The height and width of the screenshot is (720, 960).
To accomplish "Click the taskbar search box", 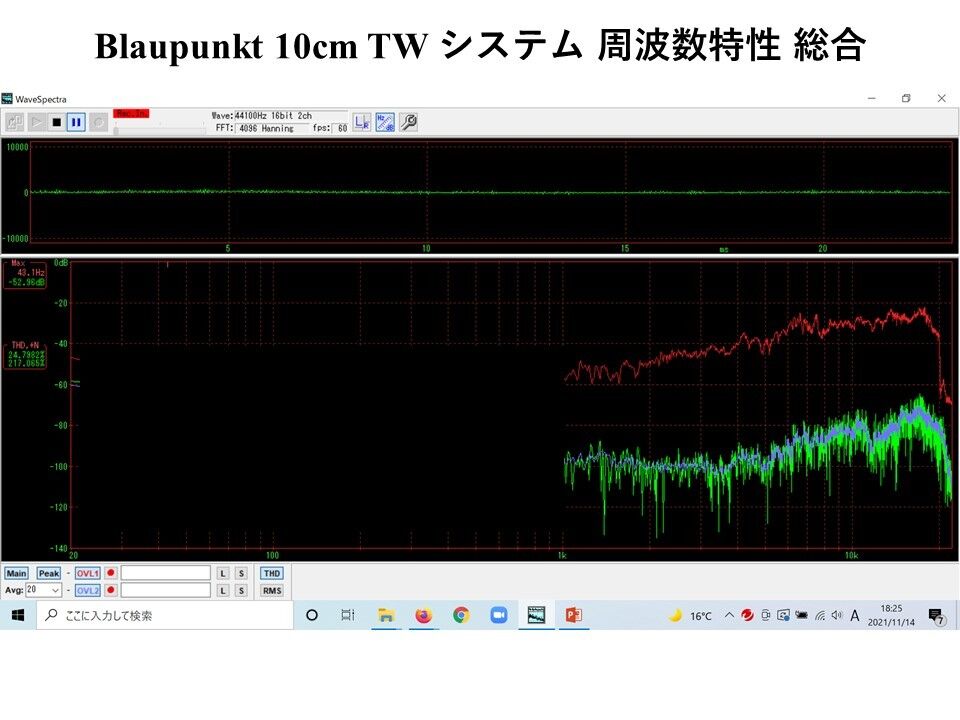I will [x=165, y=615].
